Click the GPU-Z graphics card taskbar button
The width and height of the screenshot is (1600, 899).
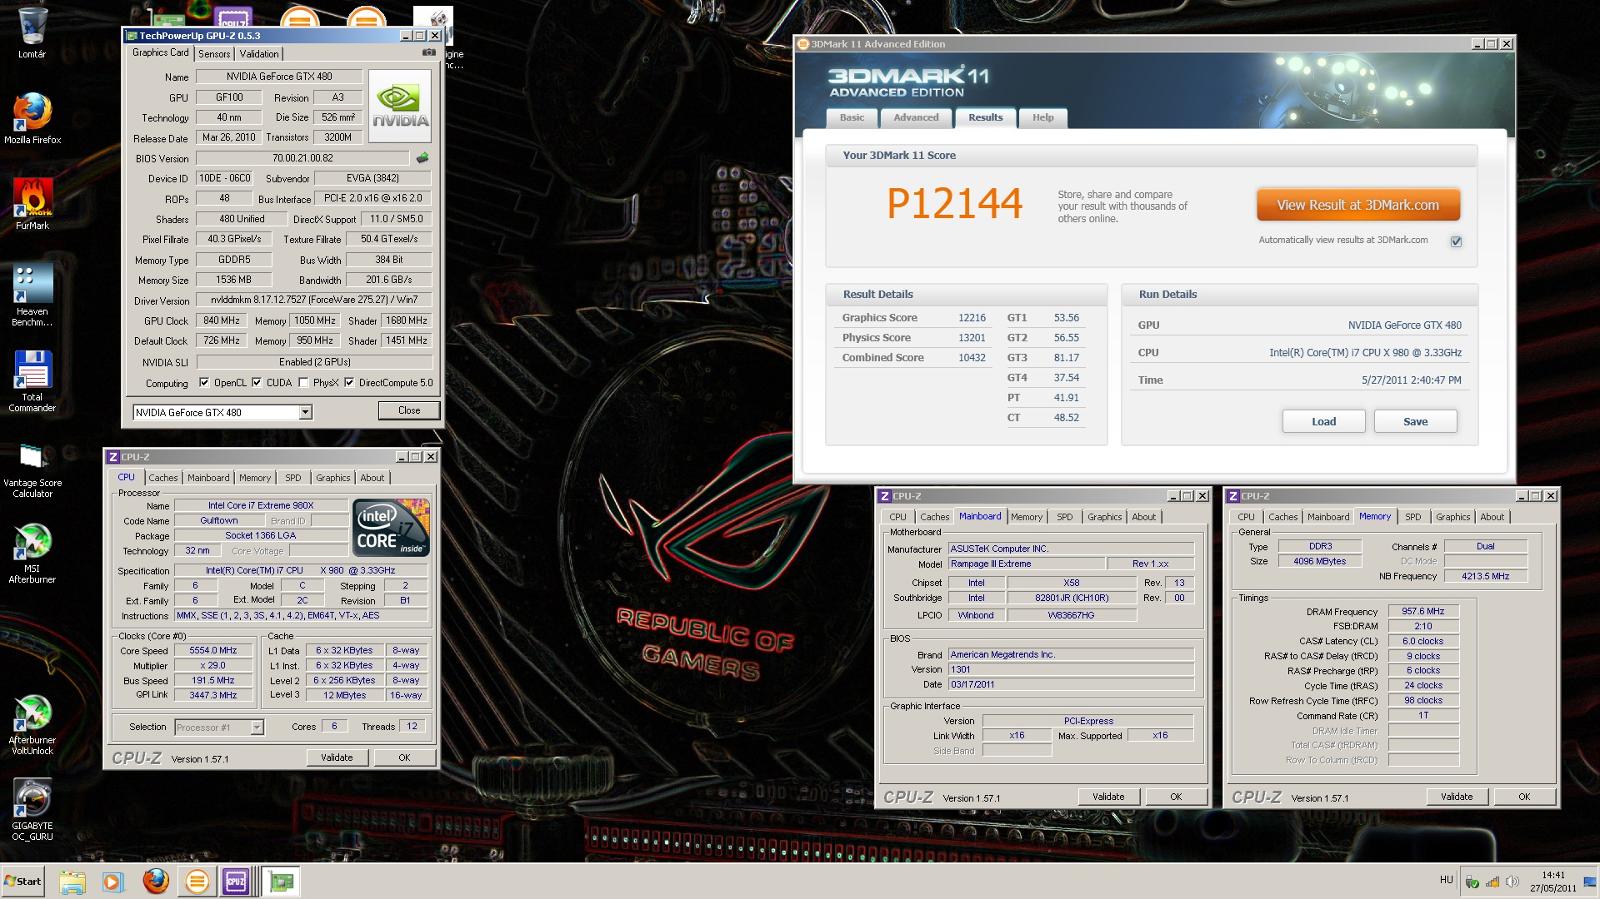(x=282, y=881)
